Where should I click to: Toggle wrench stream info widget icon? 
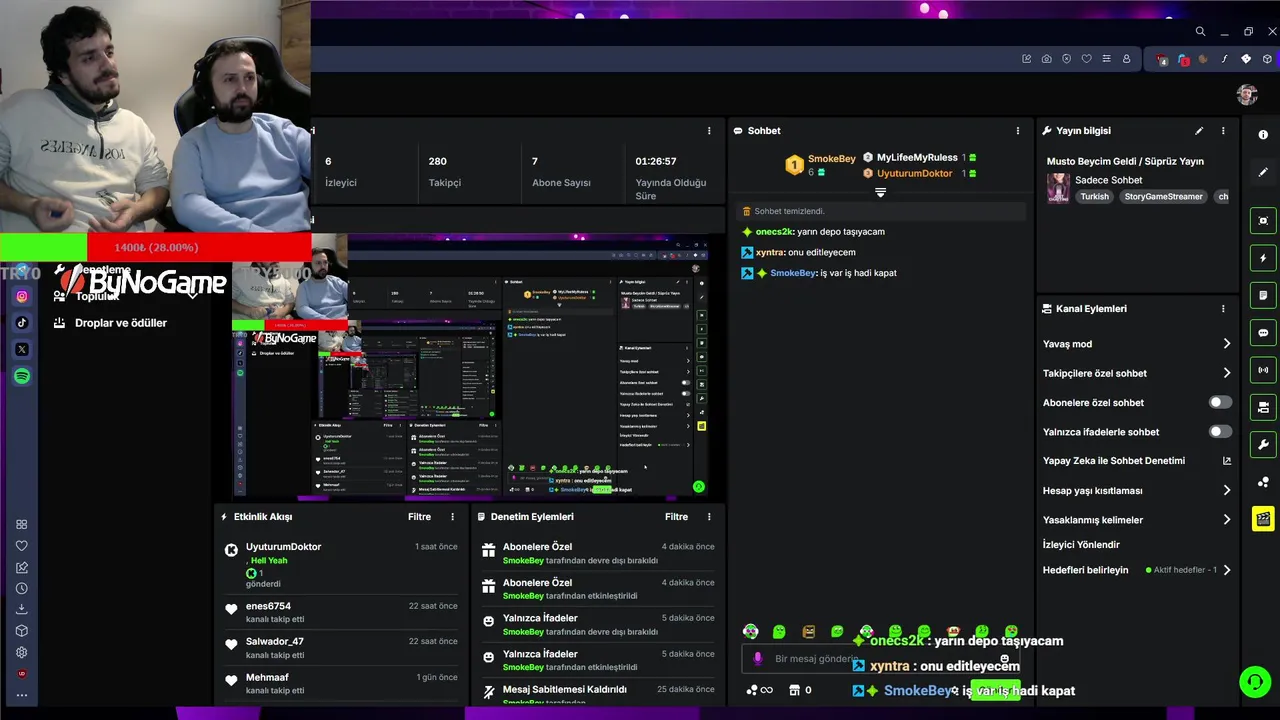[x=1263, y=445]
